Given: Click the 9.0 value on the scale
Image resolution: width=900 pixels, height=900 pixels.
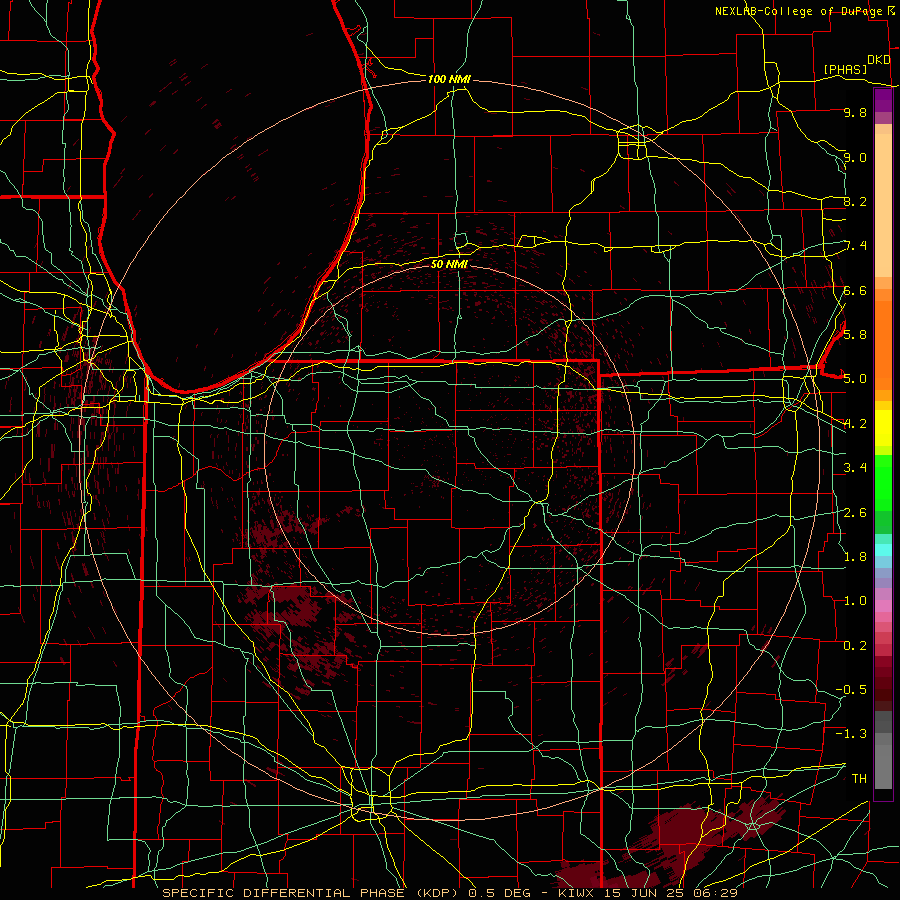Looking at the screenshot, I should pos(855,157).
